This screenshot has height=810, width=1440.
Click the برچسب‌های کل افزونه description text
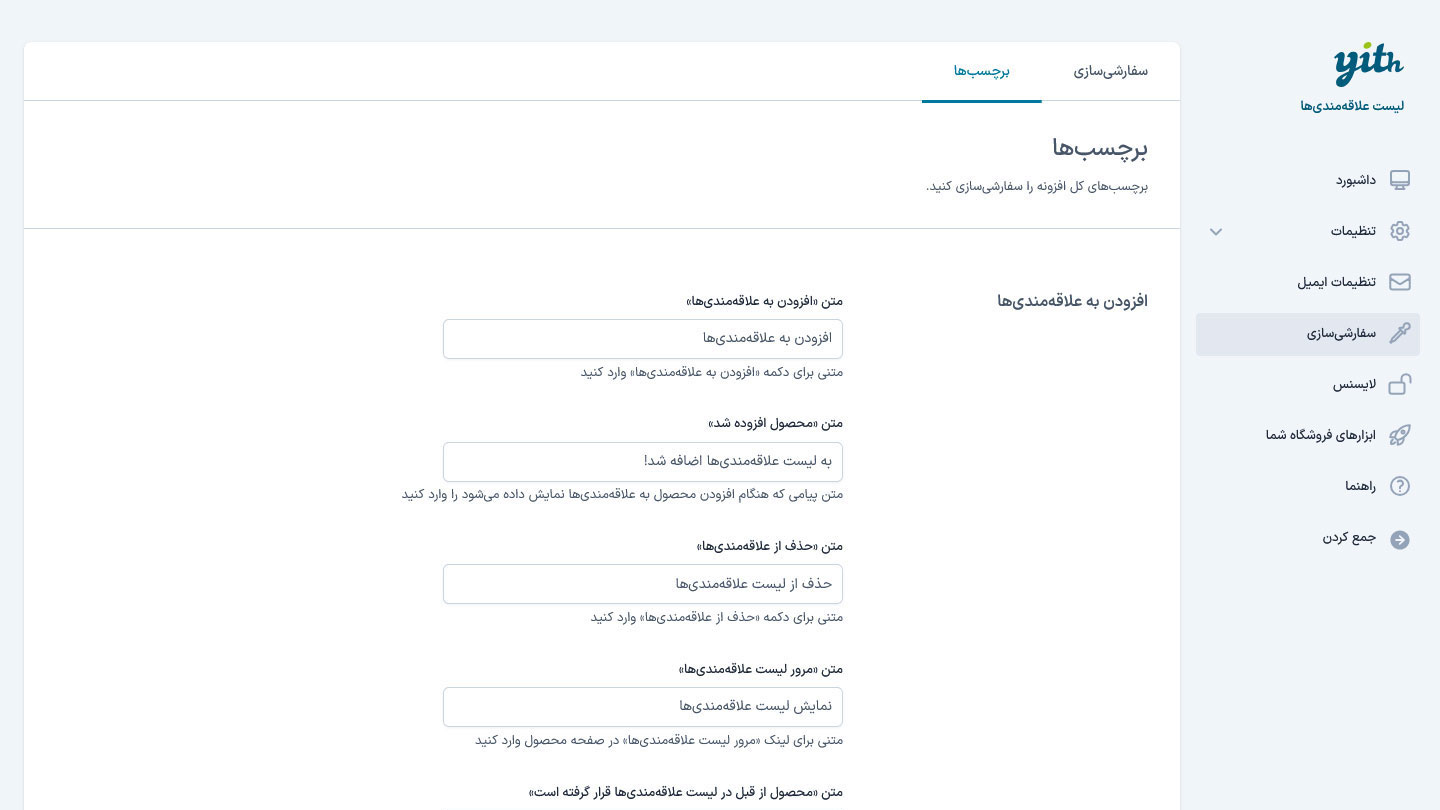[1037, 187]
